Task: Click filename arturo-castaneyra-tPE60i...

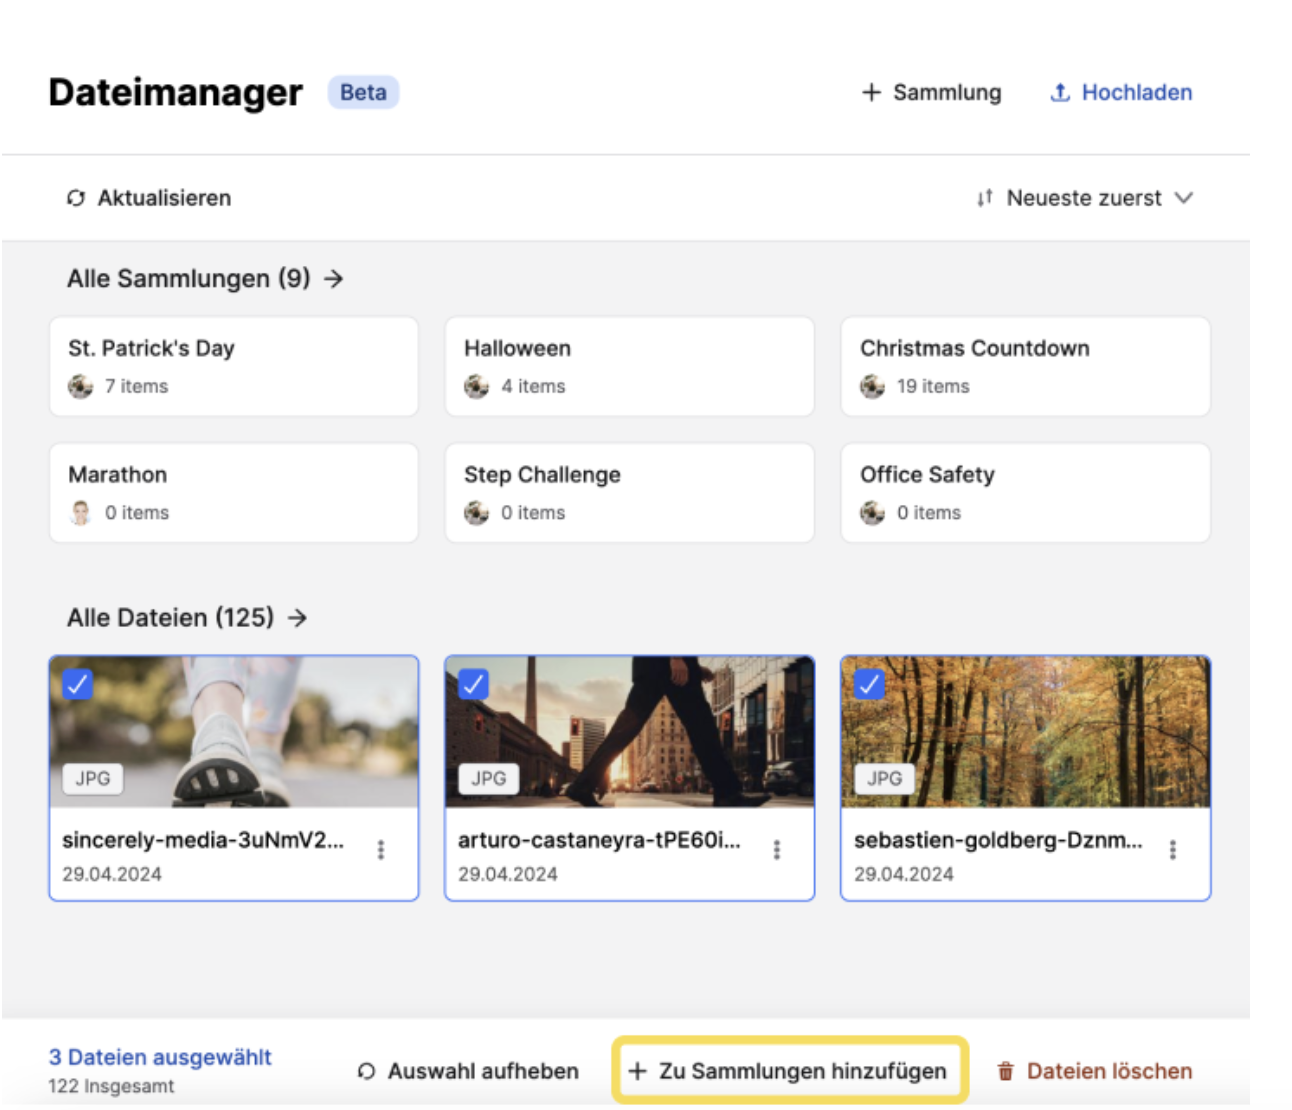Action: (x=600, y=840)
